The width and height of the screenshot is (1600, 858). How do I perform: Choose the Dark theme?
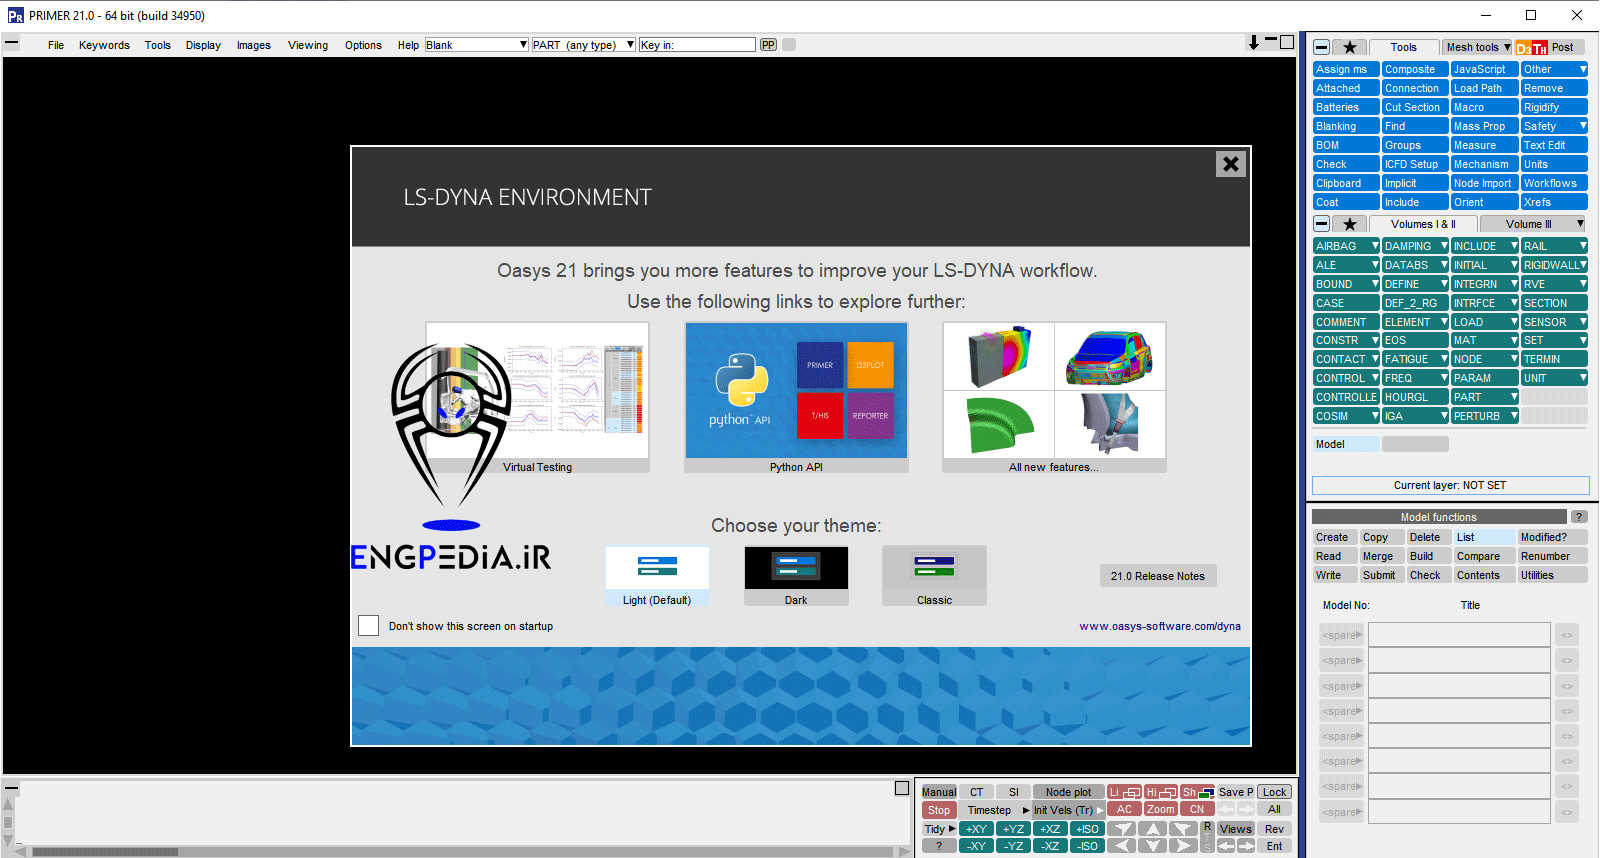point(796,576)
